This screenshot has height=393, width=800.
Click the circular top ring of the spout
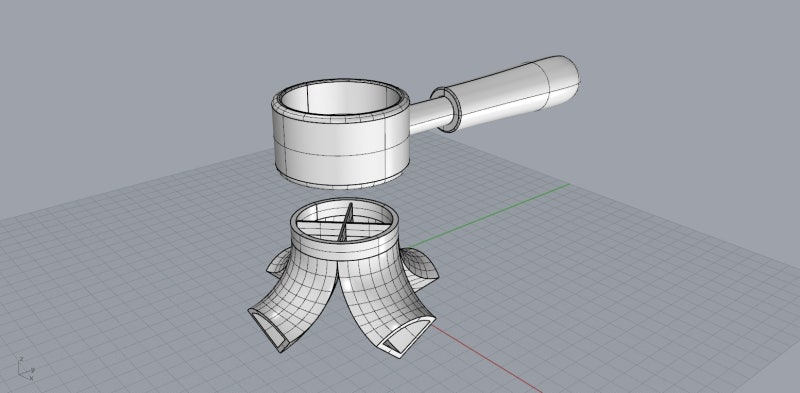click(x=343, y=223)
